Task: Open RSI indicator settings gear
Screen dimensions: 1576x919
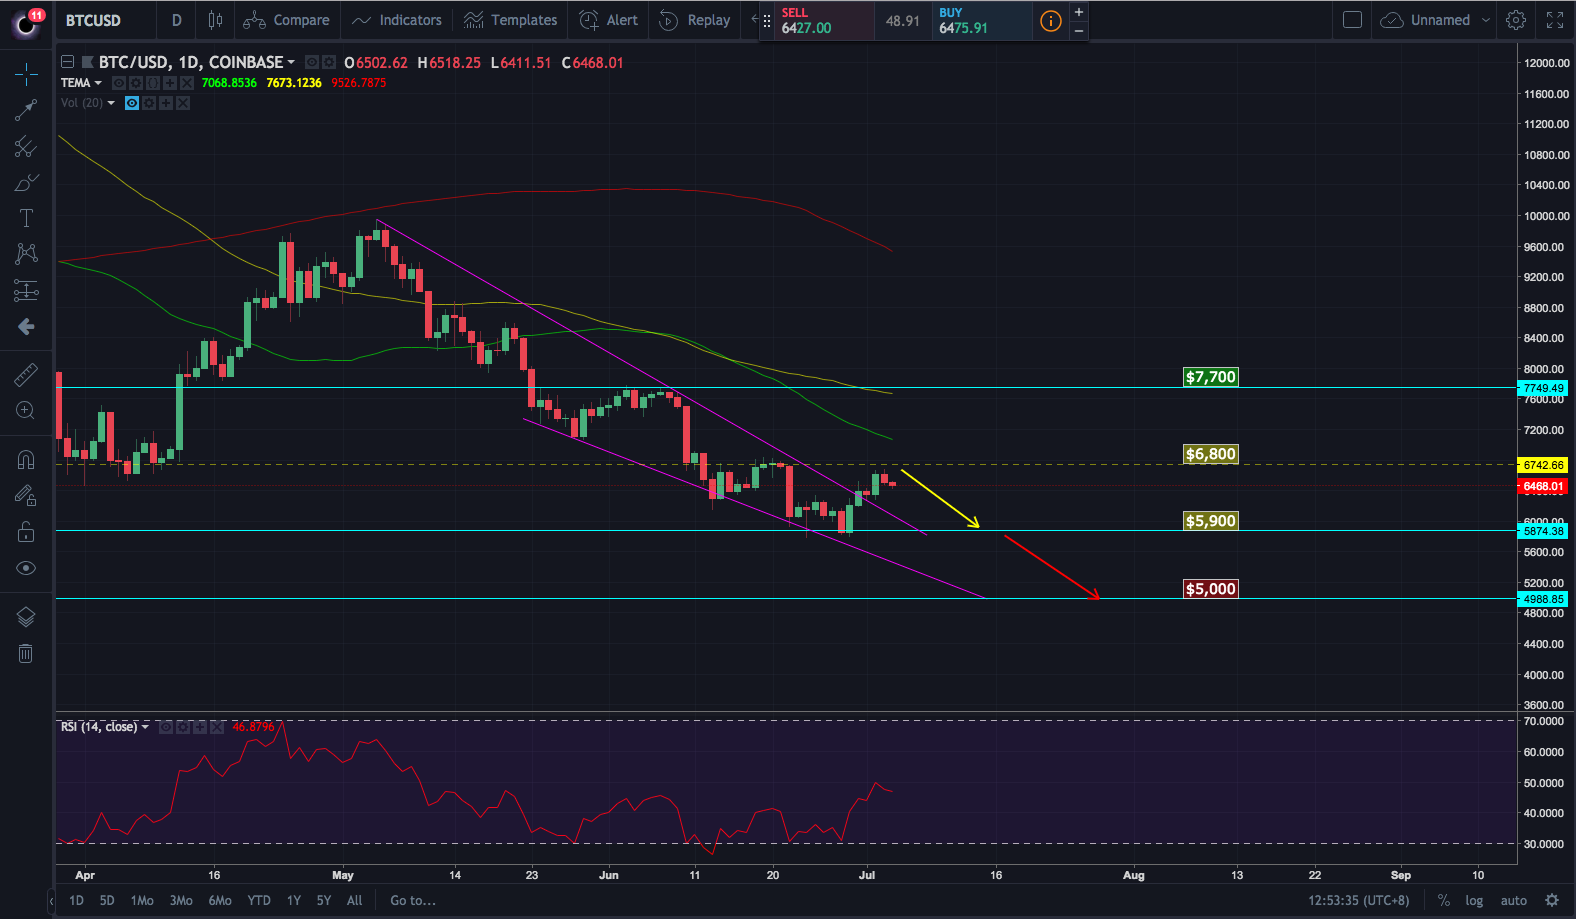Action: [x=183, y=727]
